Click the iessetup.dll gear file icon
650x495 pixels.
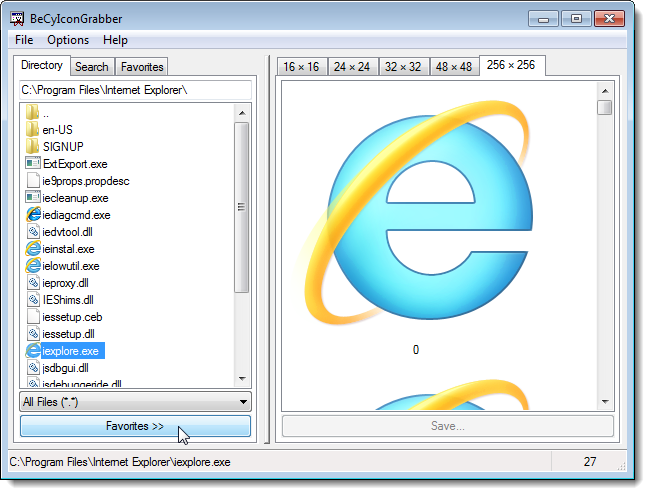point(33,334)
